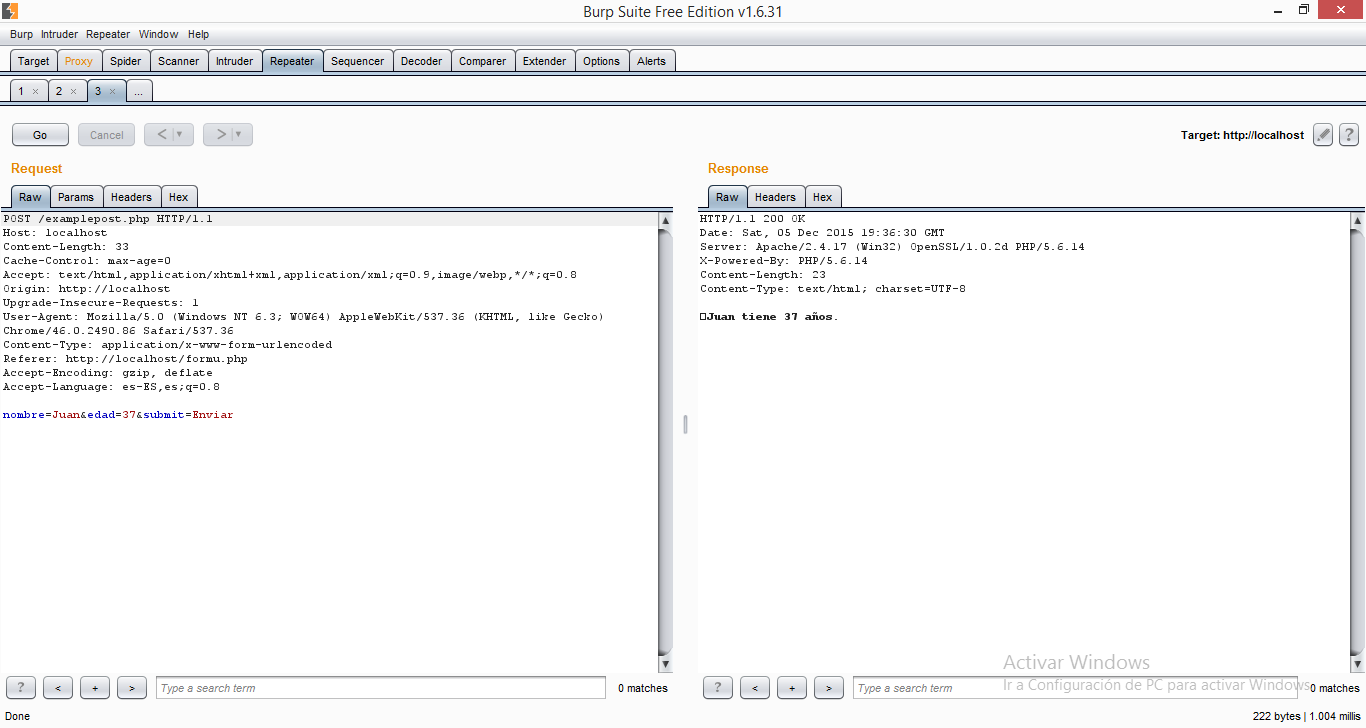Show the request Hex tab
Image resolution: width=1366 pixels, height=728 pixels.
[x=179, y=197]
